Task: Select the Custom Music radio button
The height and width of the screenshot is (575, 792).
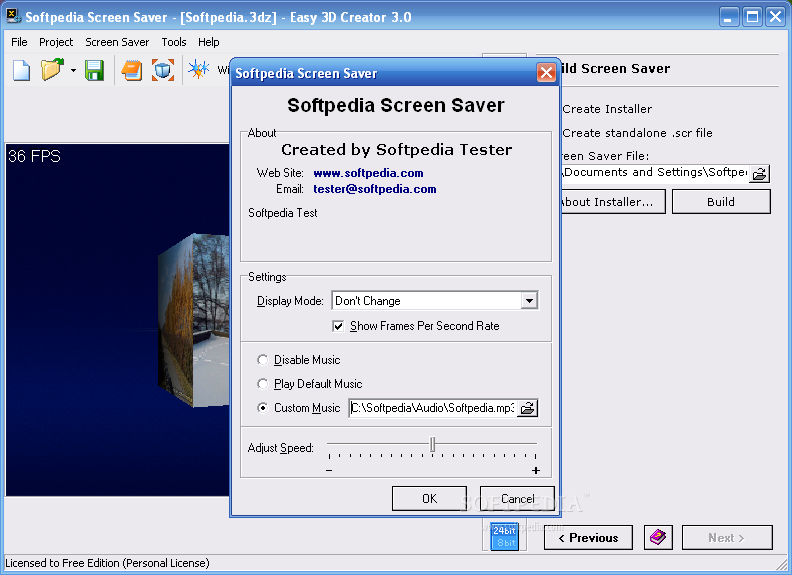Action: point(262,408)
